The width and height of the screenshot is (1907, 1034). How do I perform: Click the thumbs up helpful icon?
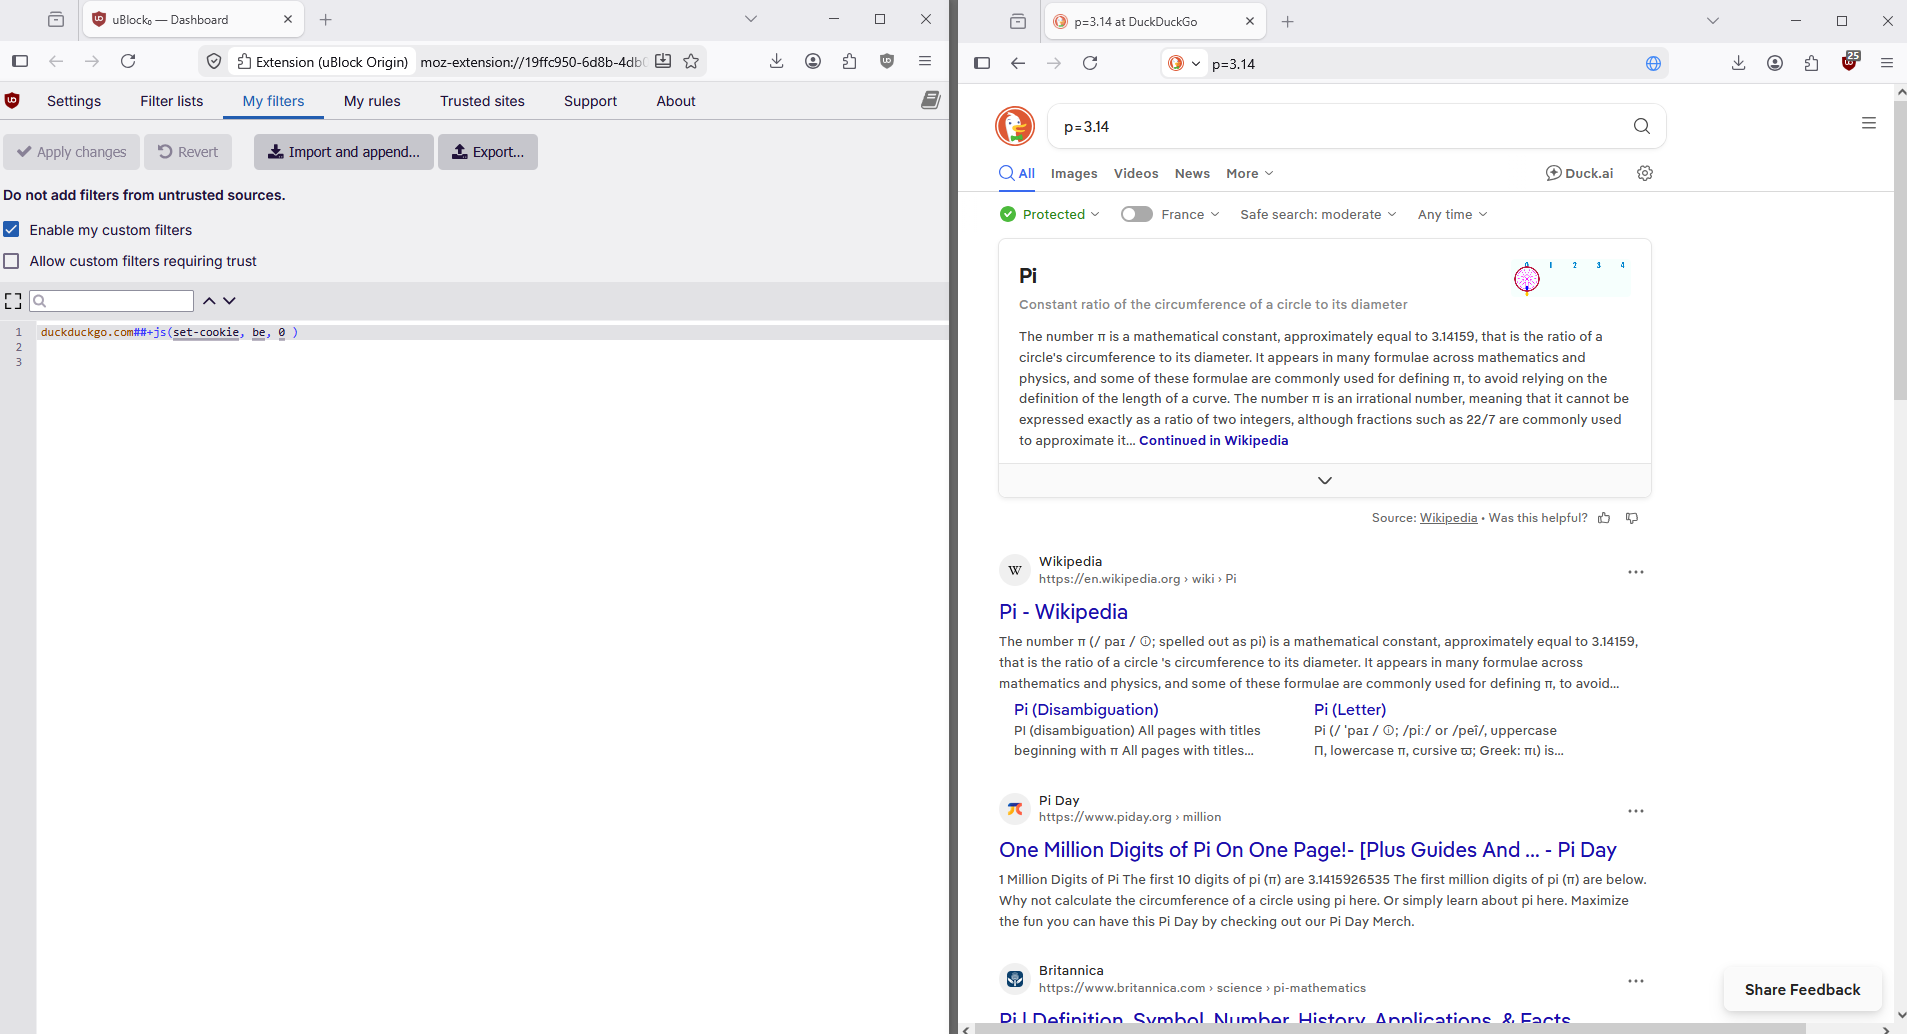point(1604,518)
